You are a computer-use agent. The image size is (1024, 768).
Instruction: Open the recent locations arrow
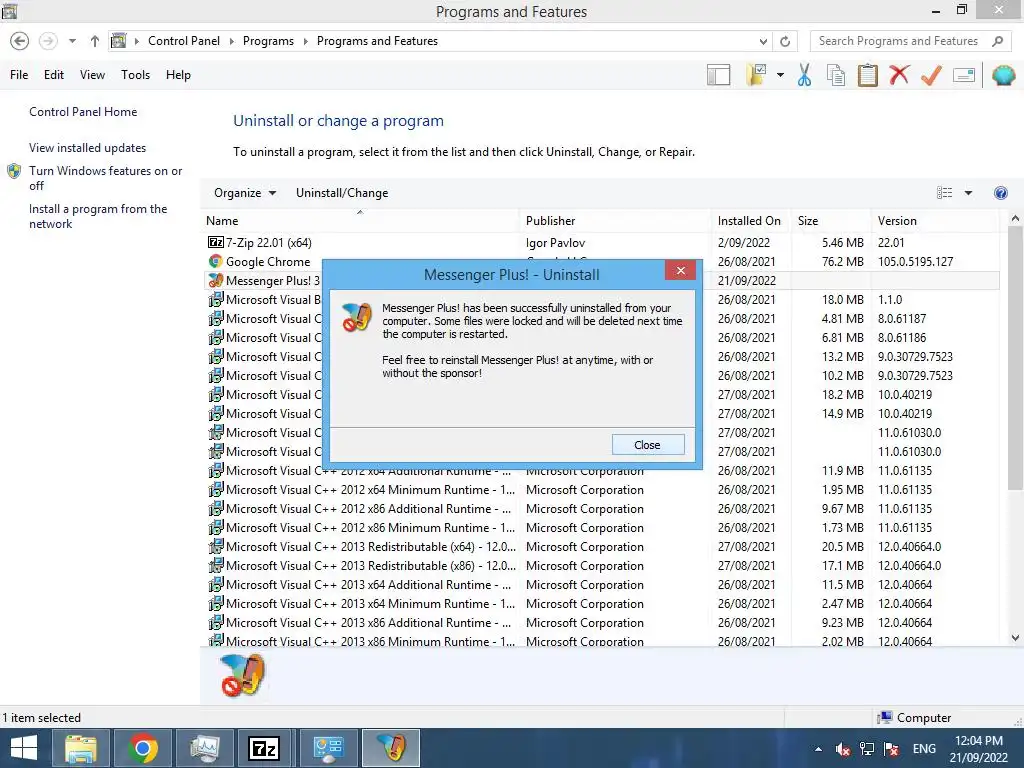pyautogui.click(x=72, y=41)
